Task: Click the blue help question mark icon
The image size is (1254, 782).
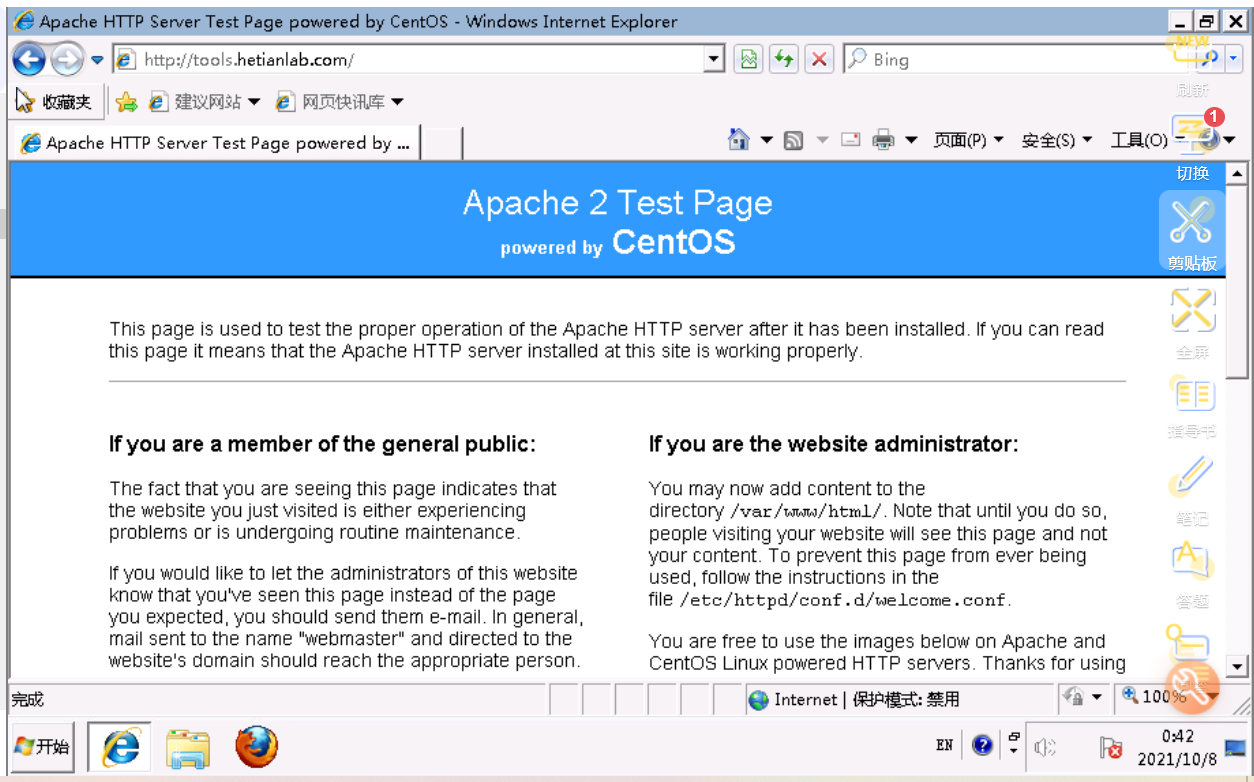Action: [x=982, y=745]
